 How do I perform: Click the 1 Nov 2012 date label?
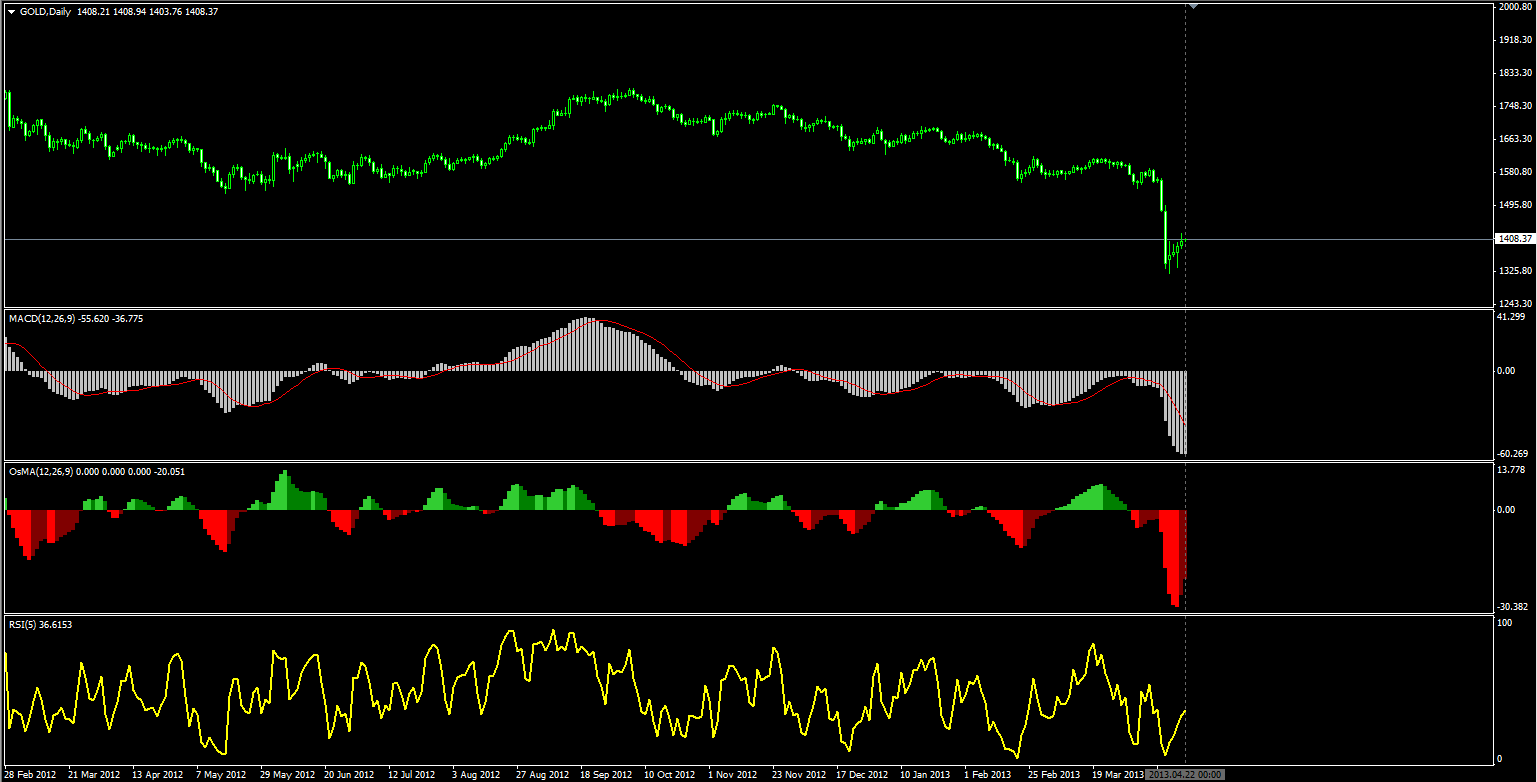733,774
